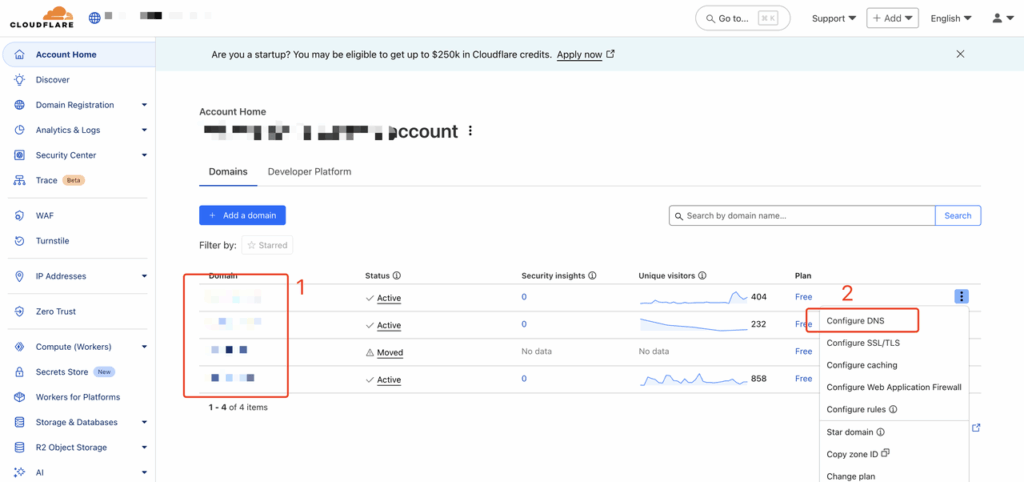This screenshot has width=1024, height=482.
Task: Click the Zero Trust icon
Action: (20, 312)
